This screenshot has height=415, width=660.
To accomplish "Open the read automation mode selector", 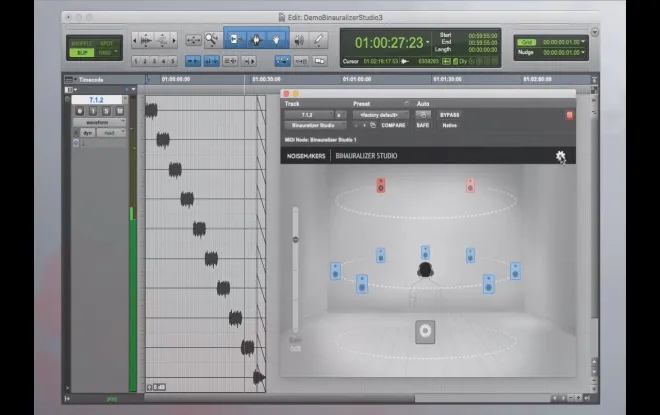I will pyautogui.click(x=112, y=133).
